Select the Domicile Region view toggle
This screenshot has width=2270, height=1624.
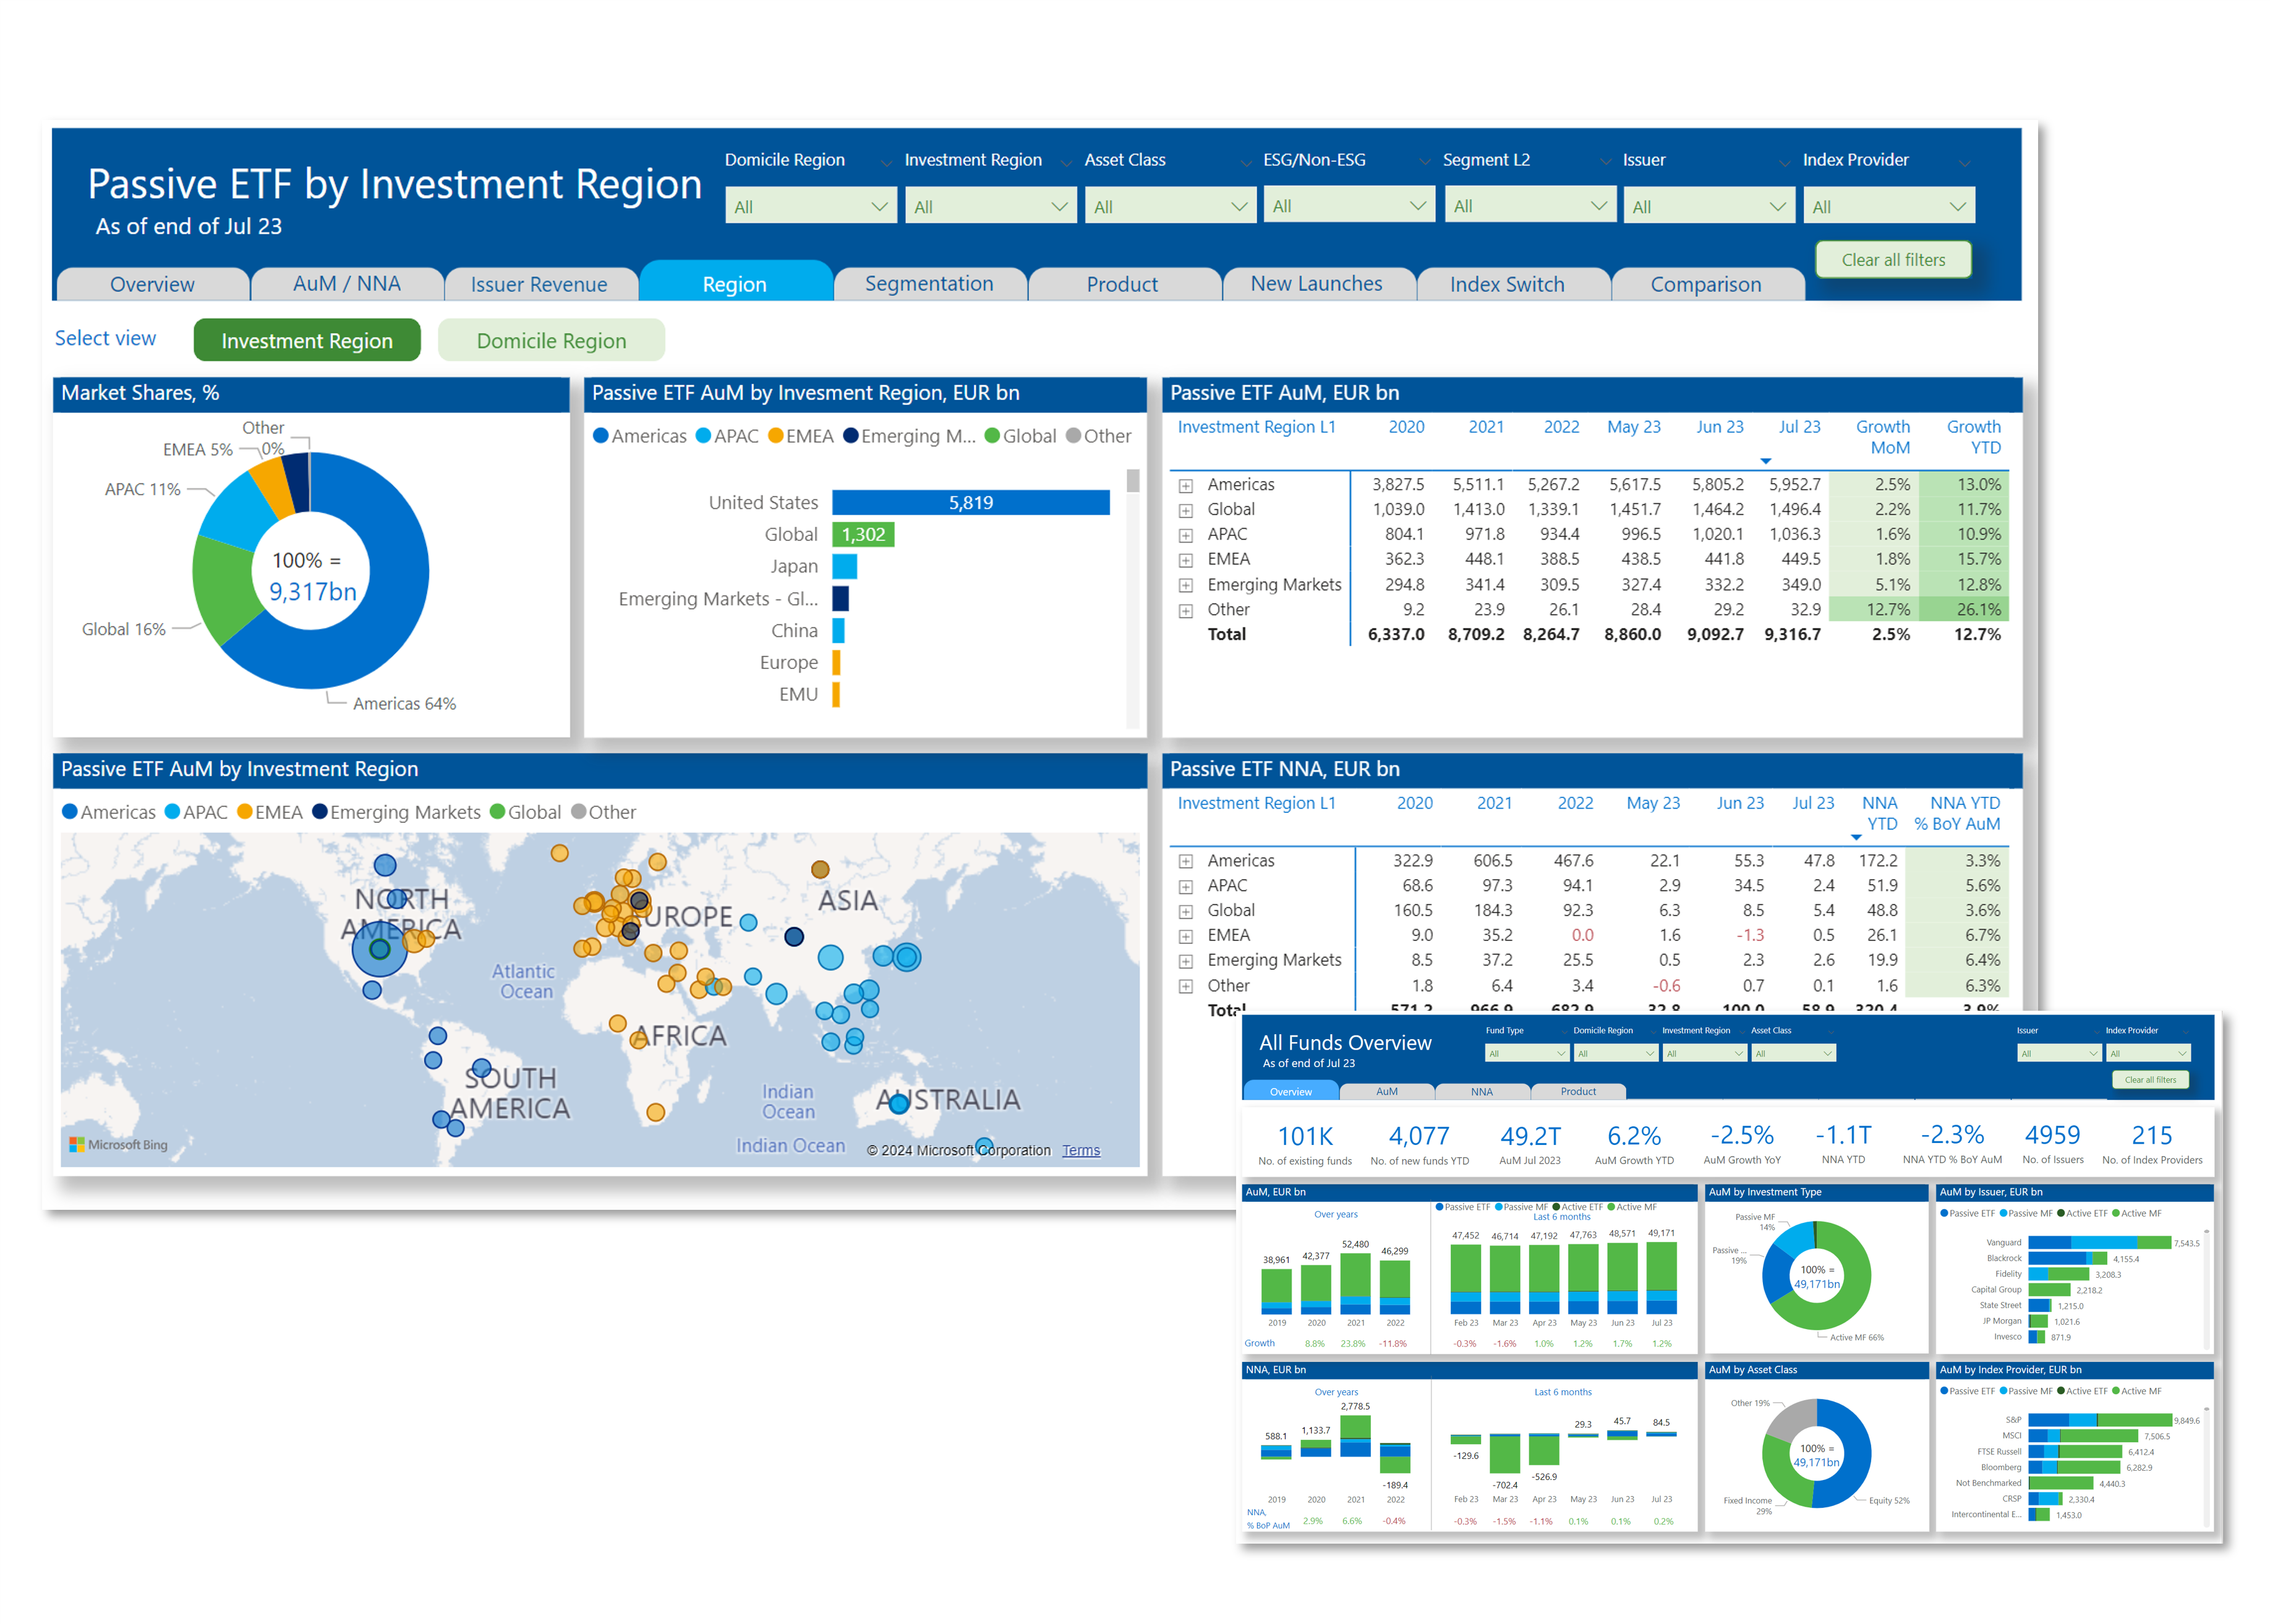(551, 341)
